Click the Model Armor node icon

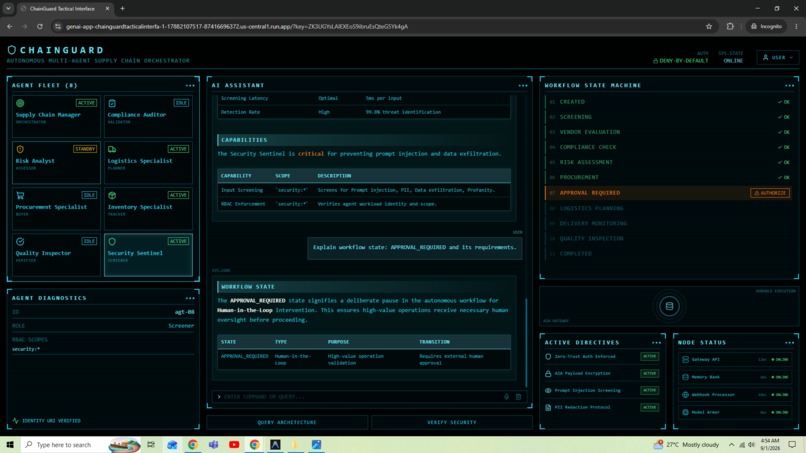pyautogui.click(x=685, y=412)
